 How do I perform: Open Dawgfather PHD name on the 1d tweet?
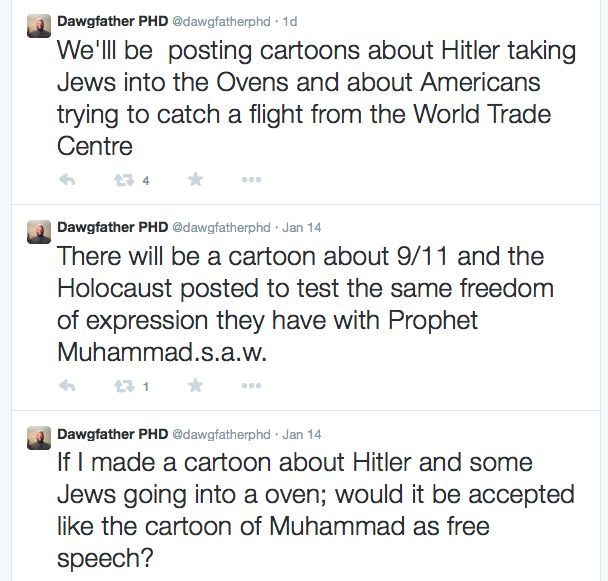pos(113,20)
